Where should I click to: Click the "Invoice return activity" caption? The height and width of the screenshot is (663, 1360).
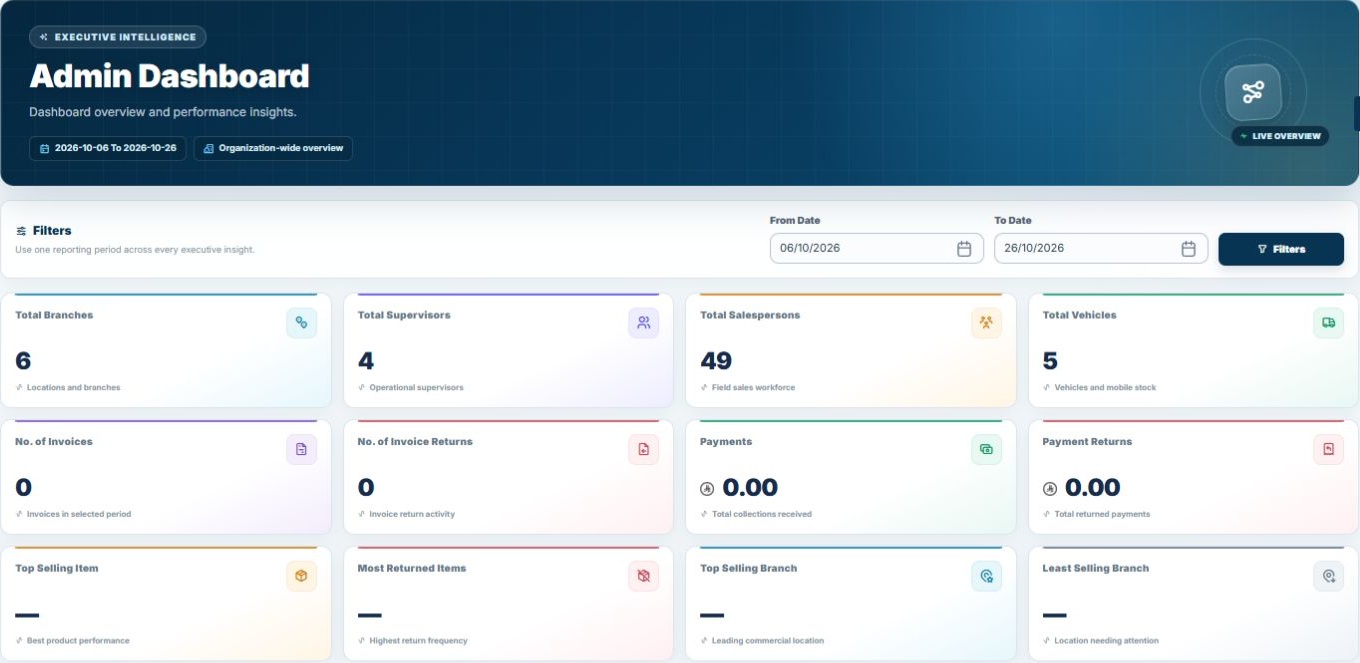pyautogui.click(x=412, y=514)
